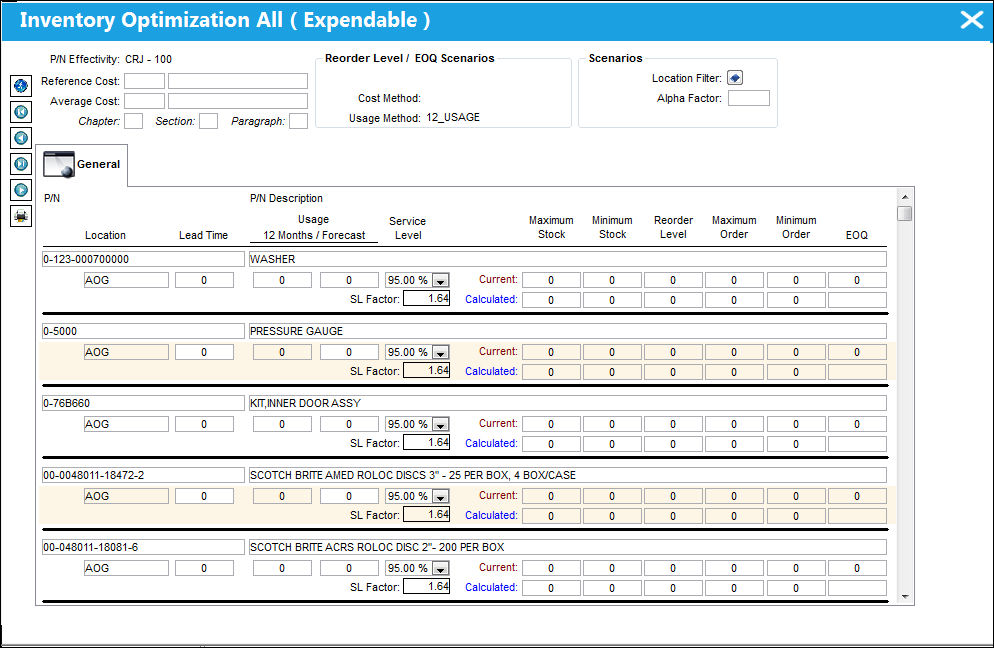This screenshot has height=648, width=994.
Task: Open the Location Filter lookup icon
Action: click(x=735, y=78)
